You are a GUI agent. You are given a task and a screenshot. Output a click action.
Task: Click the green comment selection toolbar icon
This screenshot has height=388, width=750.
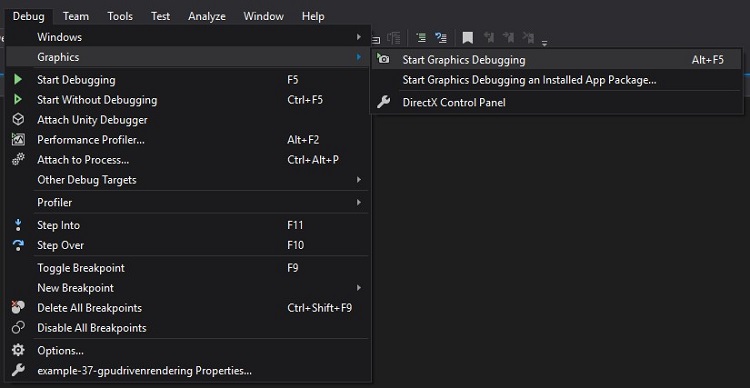coord(421,38)
